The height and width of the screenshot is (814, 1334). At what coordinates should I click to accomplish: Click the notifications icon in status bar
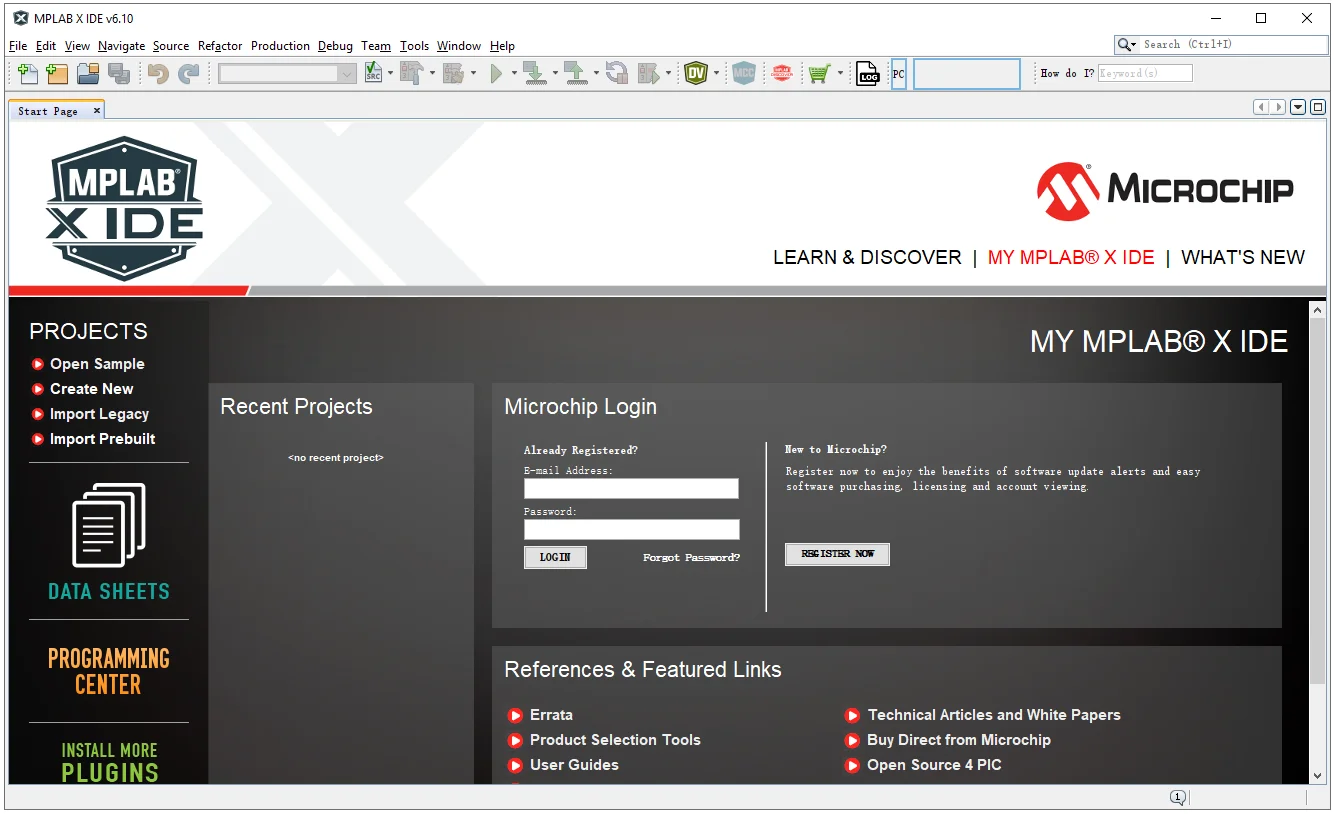pos(1178,797)
